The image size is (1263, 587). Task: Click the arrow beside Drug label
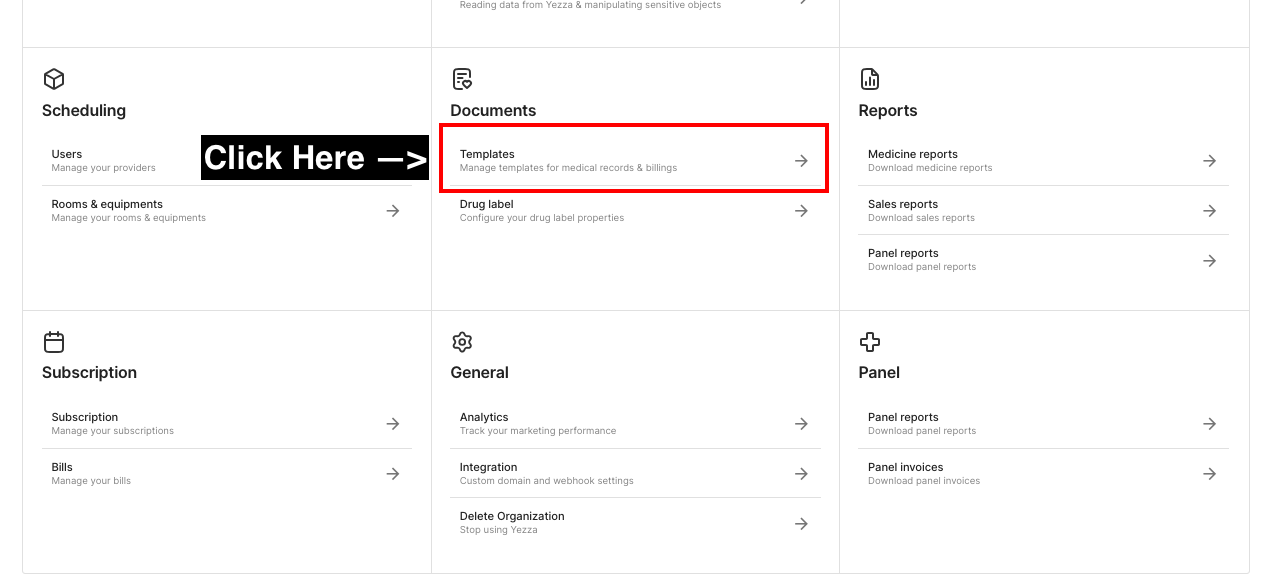(x=801, y=210)
